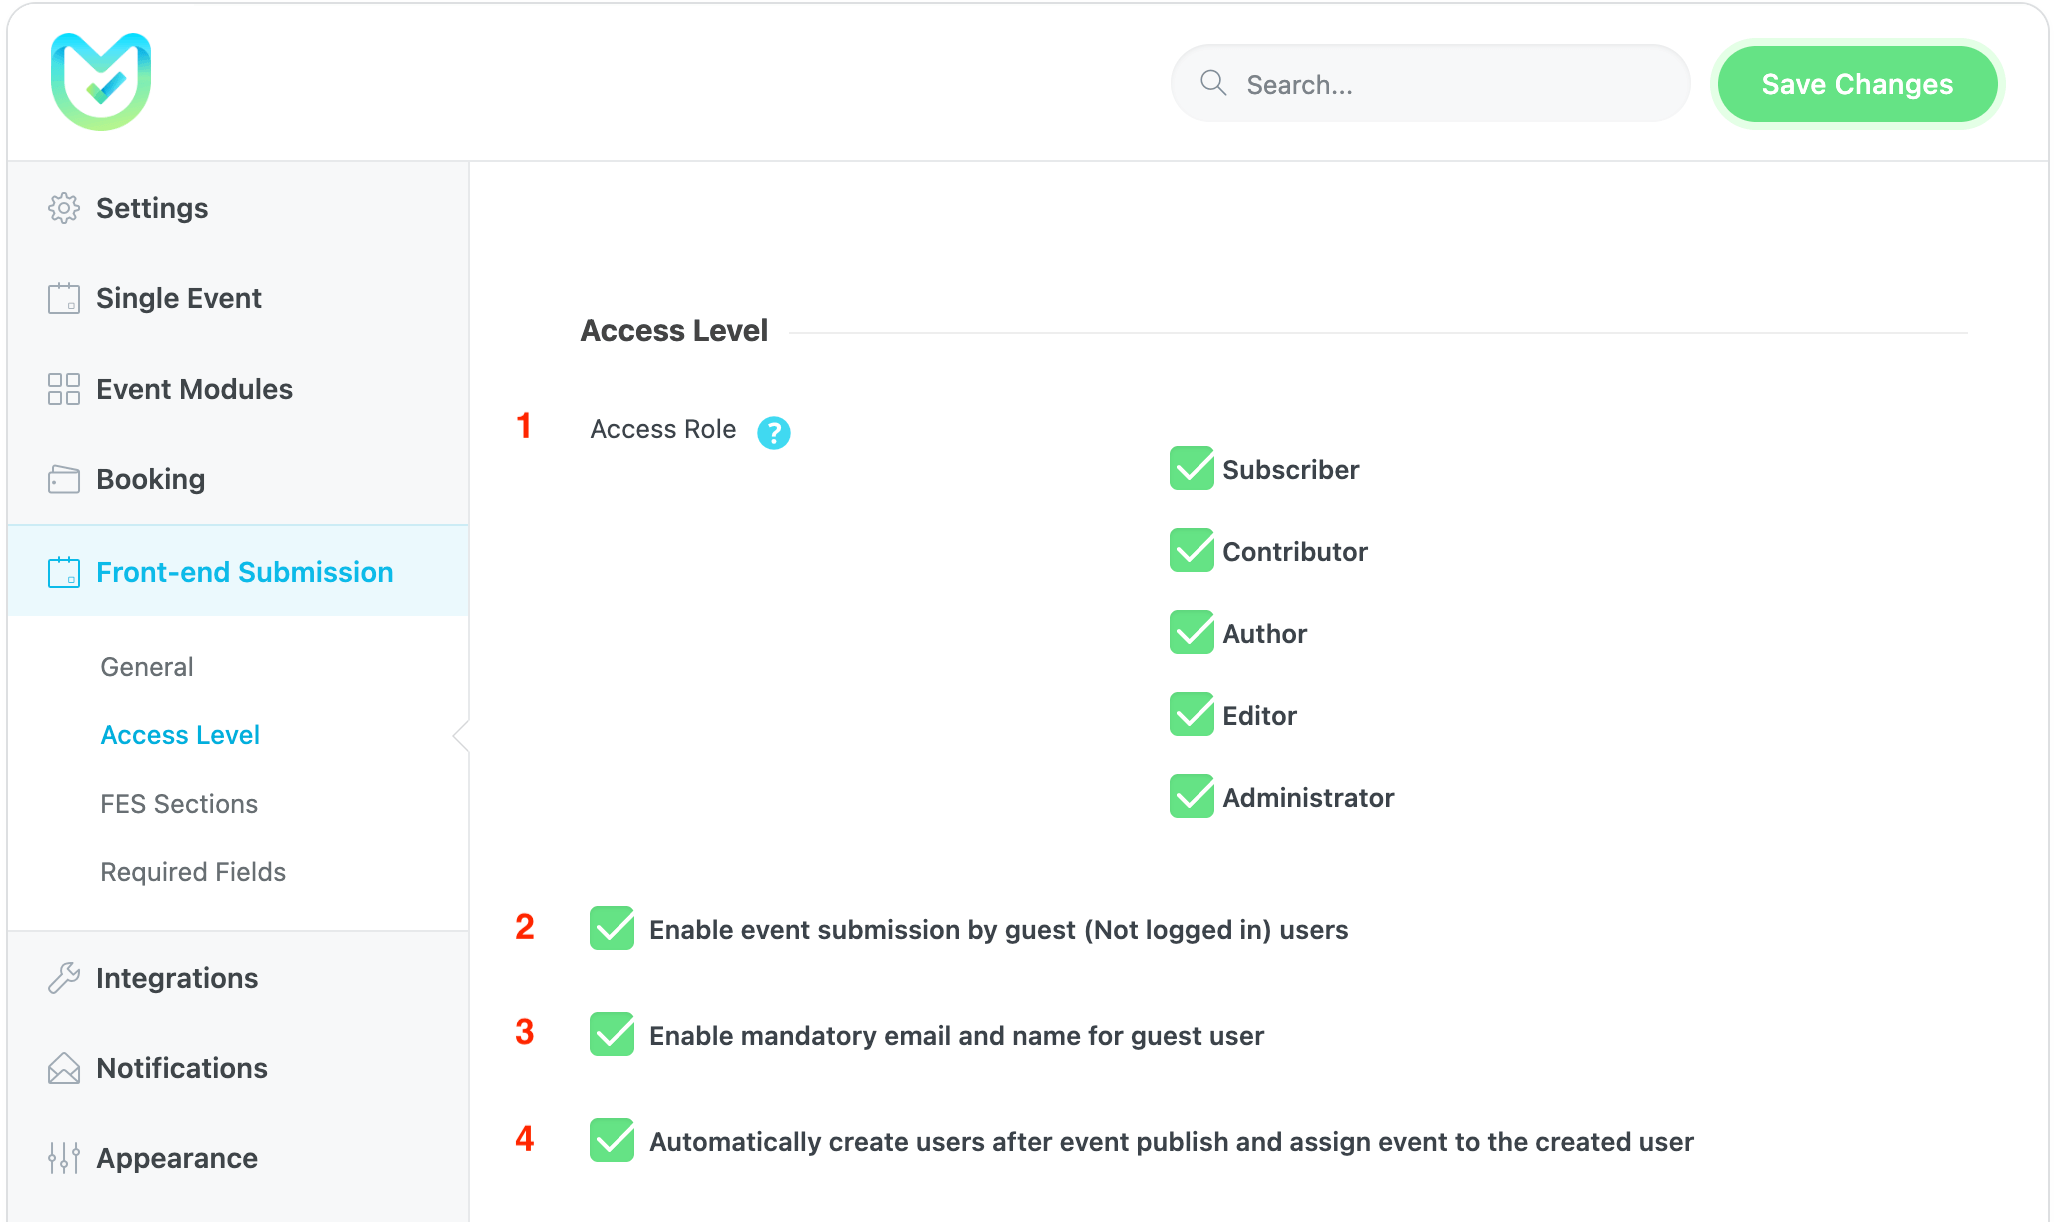Click the Integrations wrench icon

[64, 977]
